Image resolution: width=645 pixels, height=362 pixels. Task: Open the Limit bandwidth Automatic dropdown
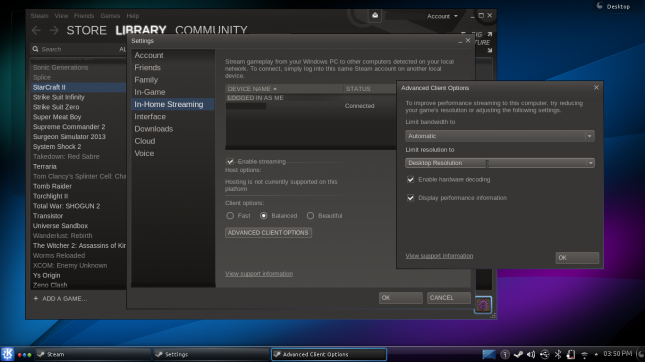(x=500, y=136)
